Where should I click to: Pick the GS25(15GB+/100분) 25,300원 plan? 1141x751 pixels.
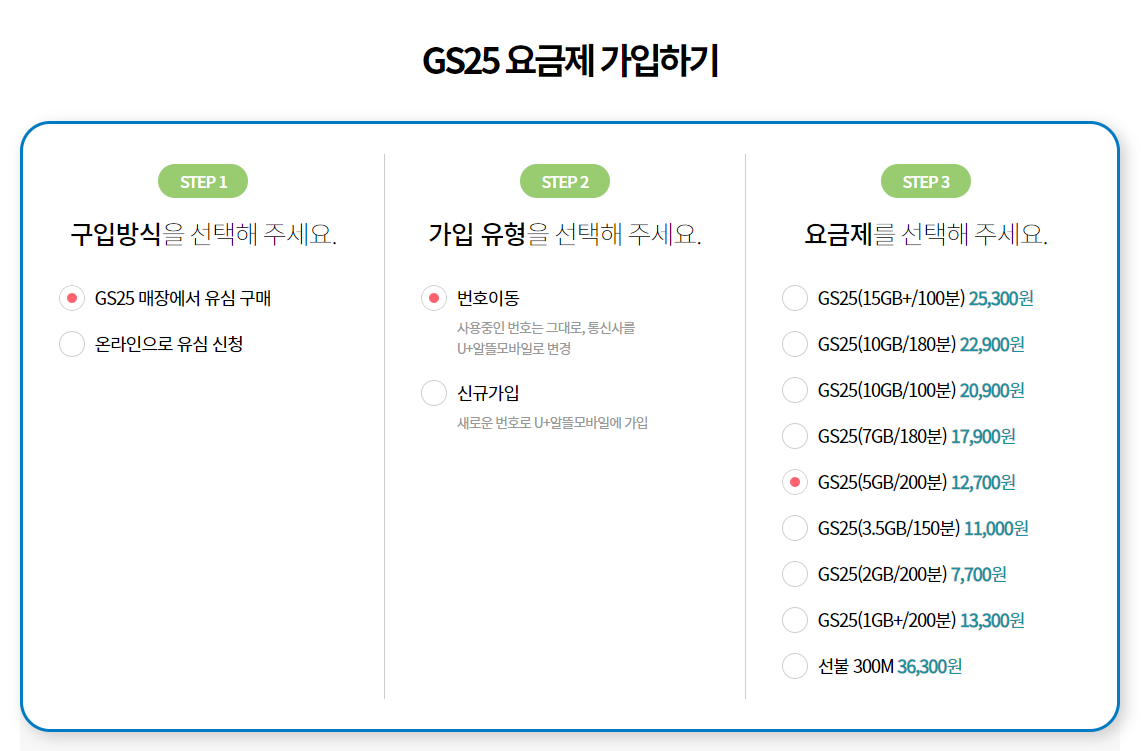tap(795, 298)
